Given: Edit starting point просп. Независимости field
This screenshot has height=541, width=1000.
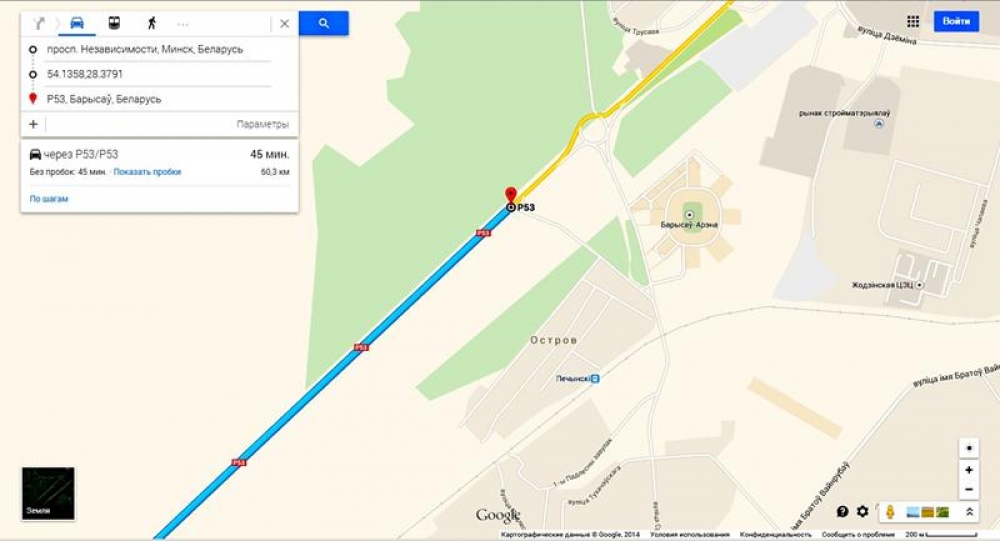Looking at the screenshot, I should coord(158,49).
